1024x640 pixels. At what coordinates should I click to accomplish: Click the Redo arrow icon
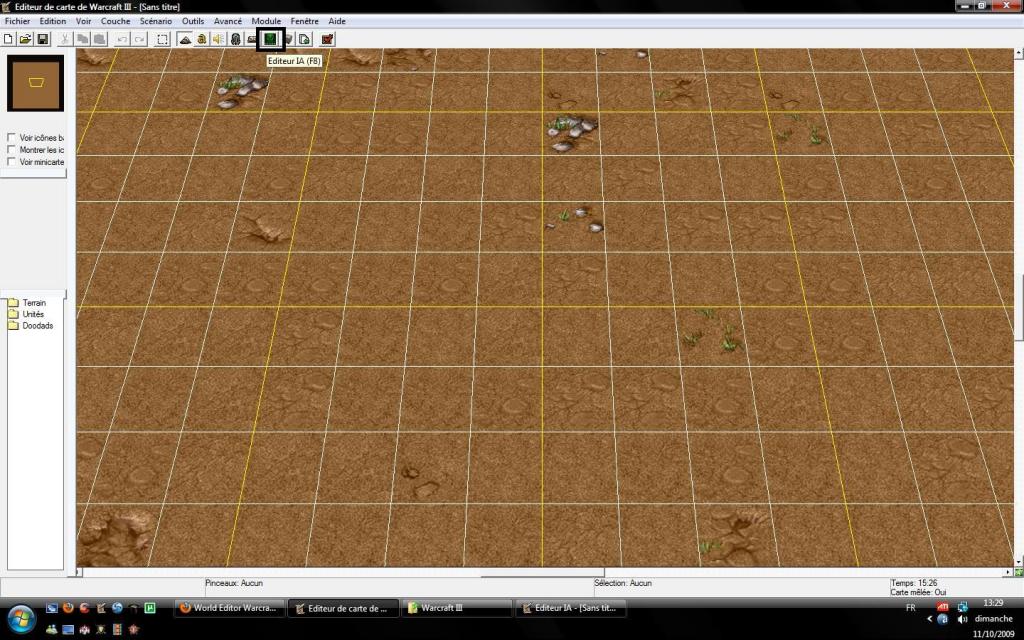click(139, 39)
